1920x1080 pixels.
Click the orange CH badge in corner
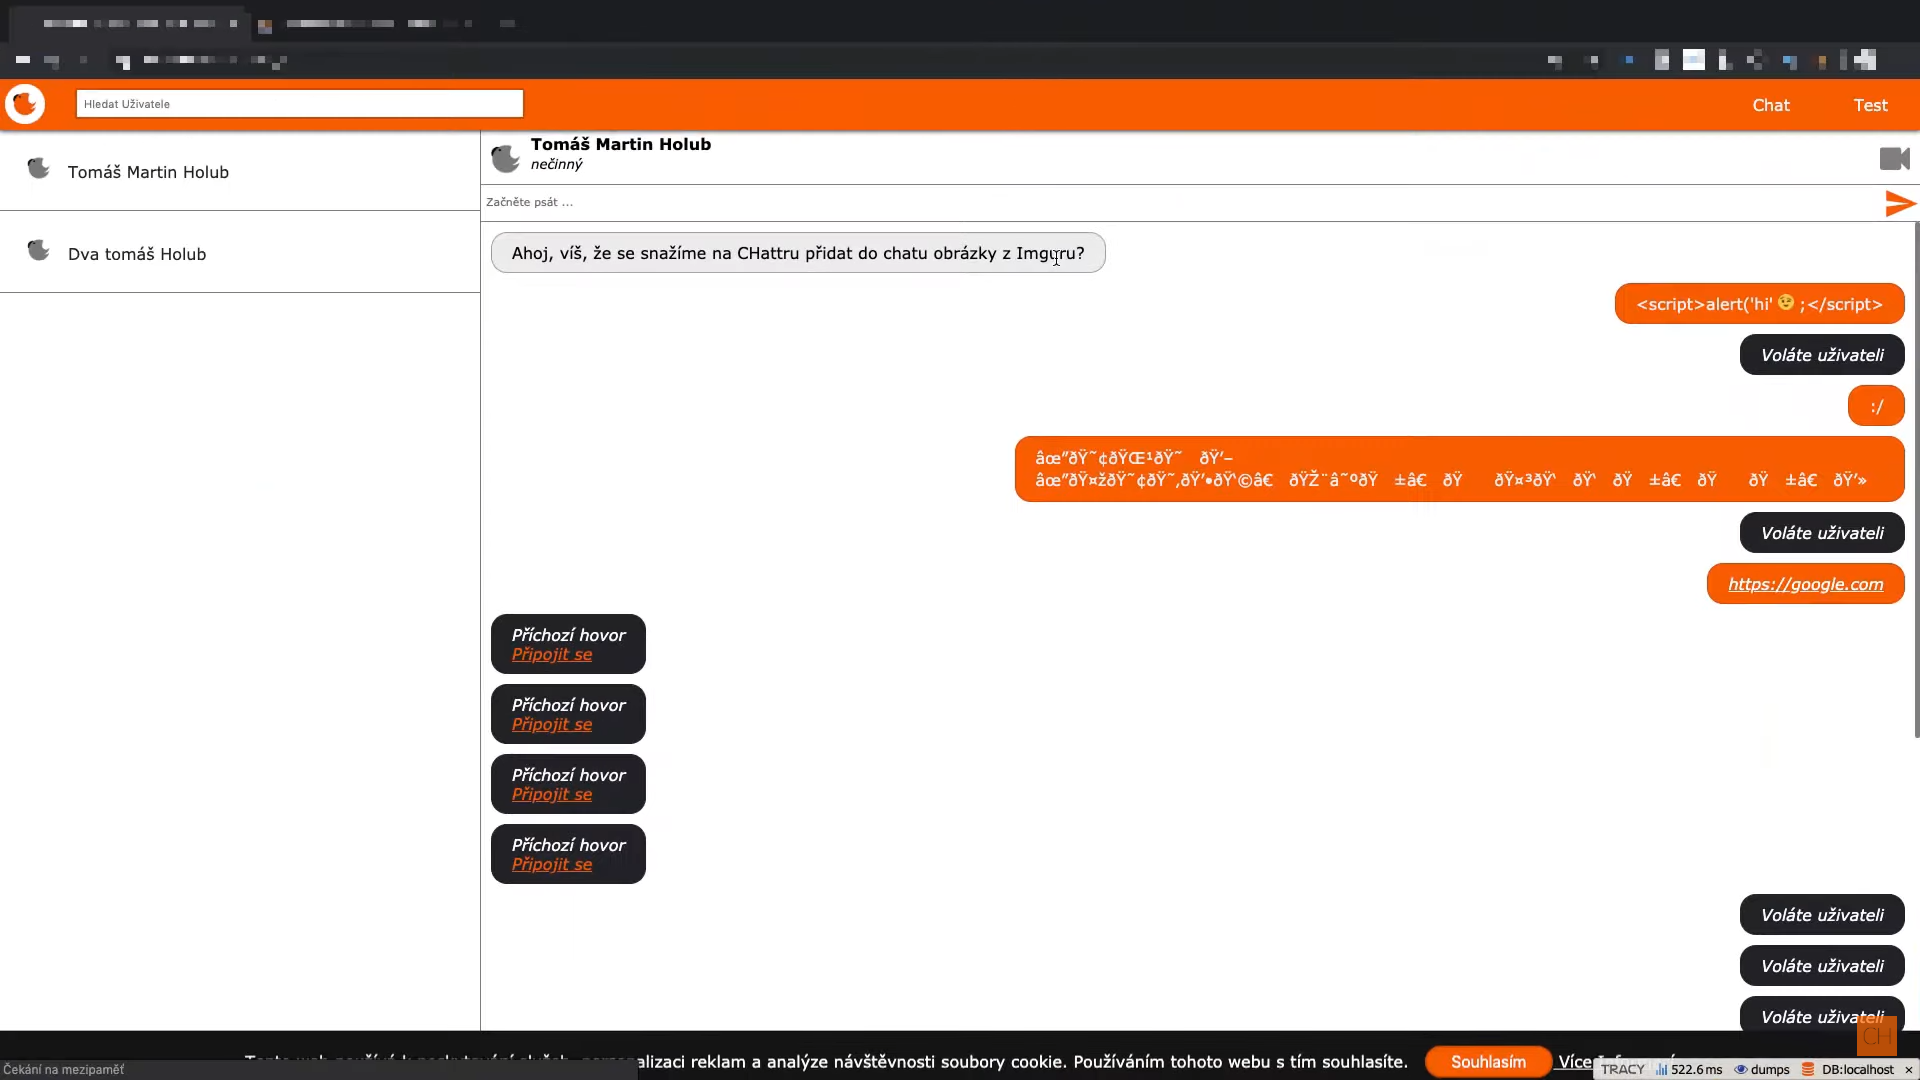(x=1876, y=1036)
